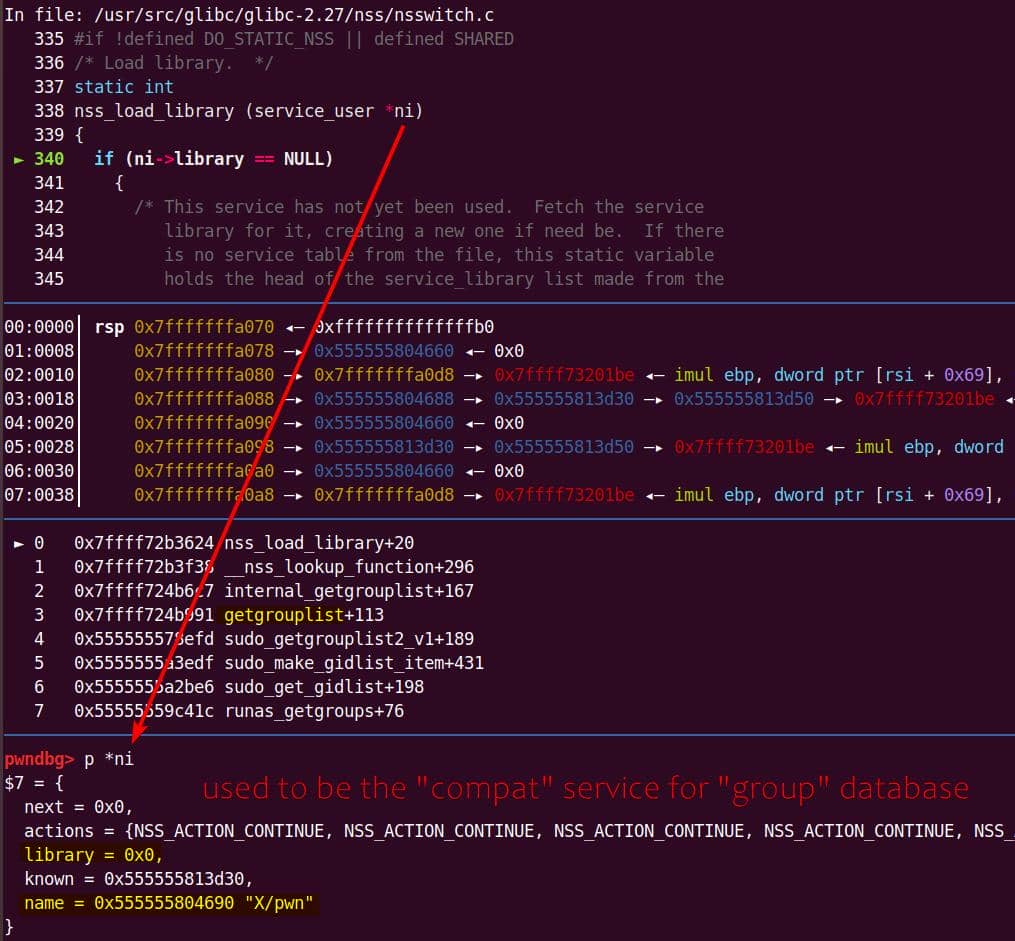The image size is (1015, 941).
Task: Click the green current-line arrow marker at line 340
Action: pyautogui.click(x=19, y=159)
